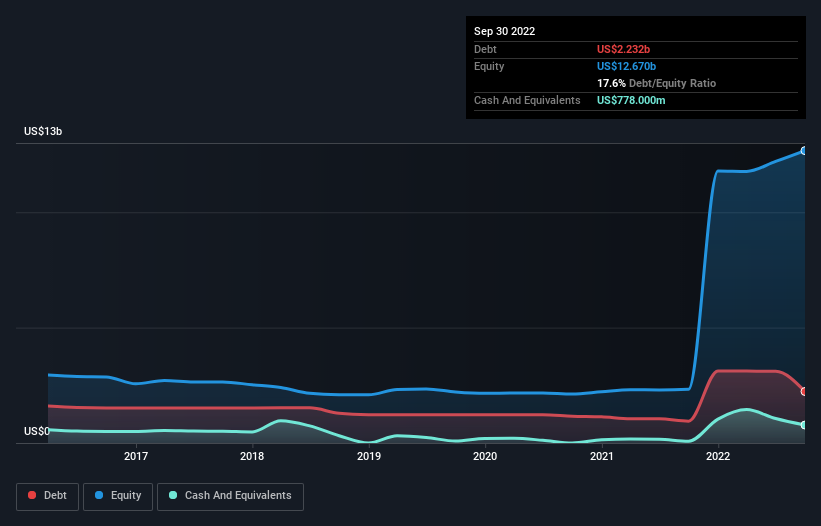Click the blue Equity endpoint marker

pos(804,151)
